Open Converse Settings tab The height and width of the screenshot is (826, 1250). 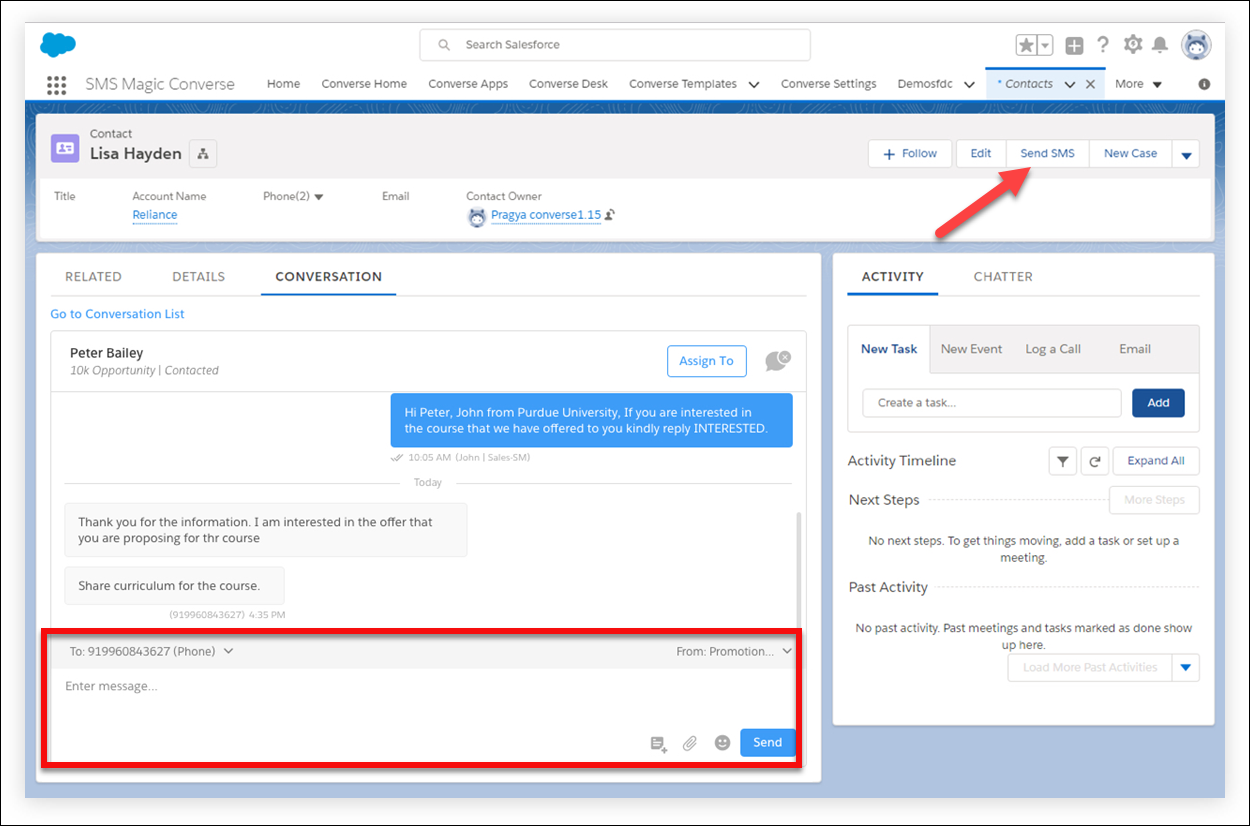829,84
